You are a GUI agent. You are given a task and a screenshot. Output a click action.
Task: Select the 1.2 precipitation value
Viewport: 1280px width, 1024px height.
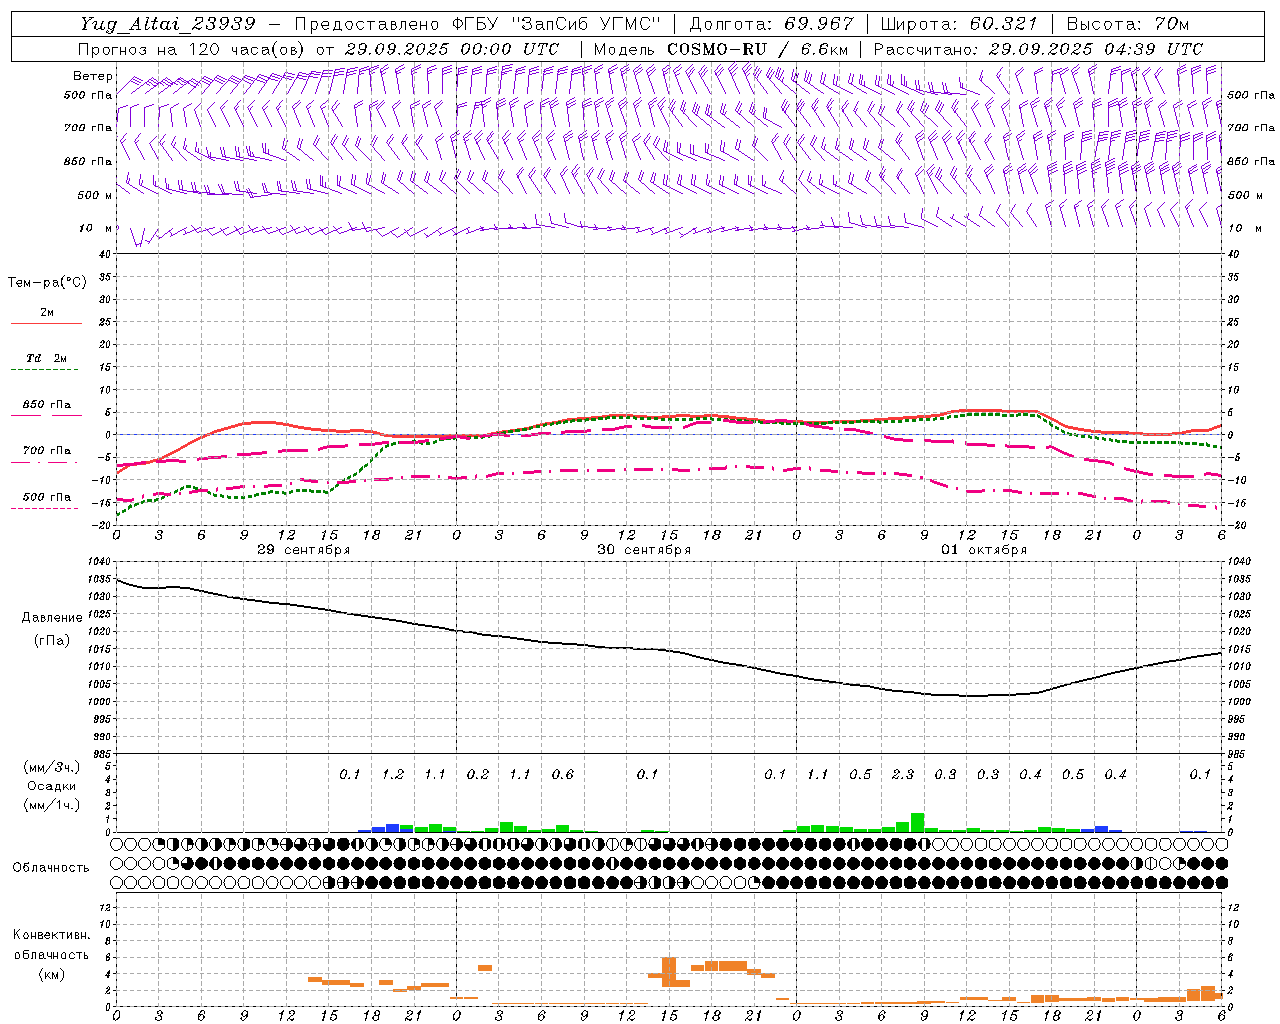click(x=393, y=775)
